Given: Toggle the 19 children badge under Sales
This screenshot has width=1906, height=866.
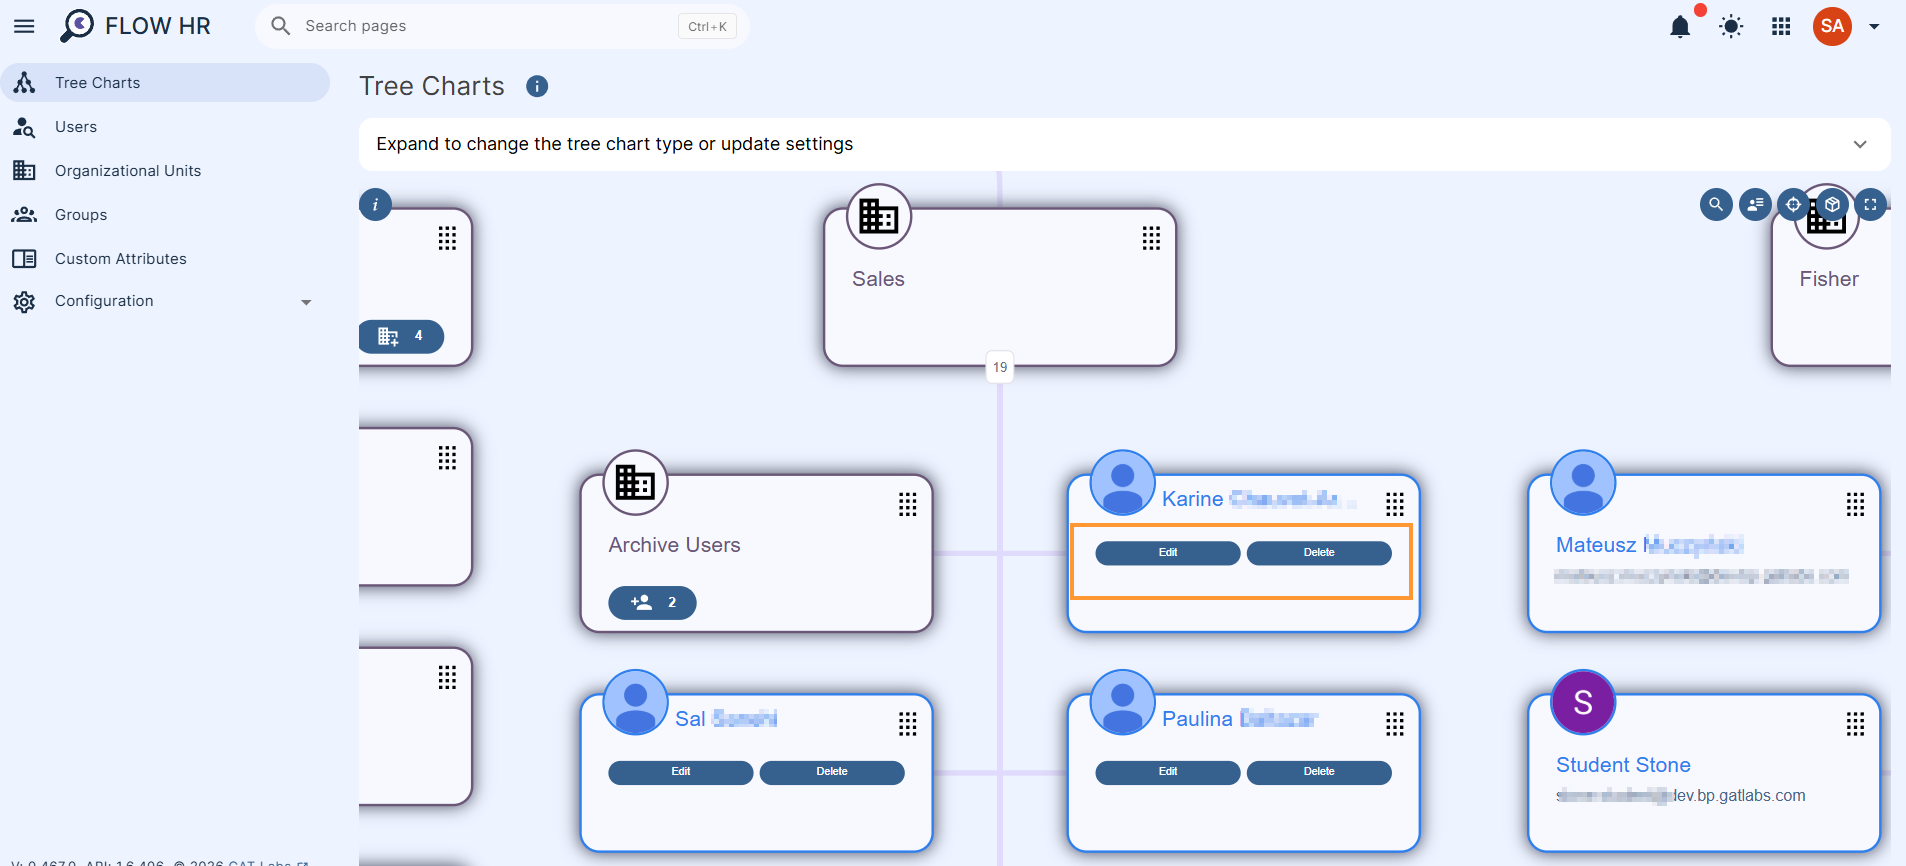Looking at the screenshot, I should click(x=1000, y=367).
